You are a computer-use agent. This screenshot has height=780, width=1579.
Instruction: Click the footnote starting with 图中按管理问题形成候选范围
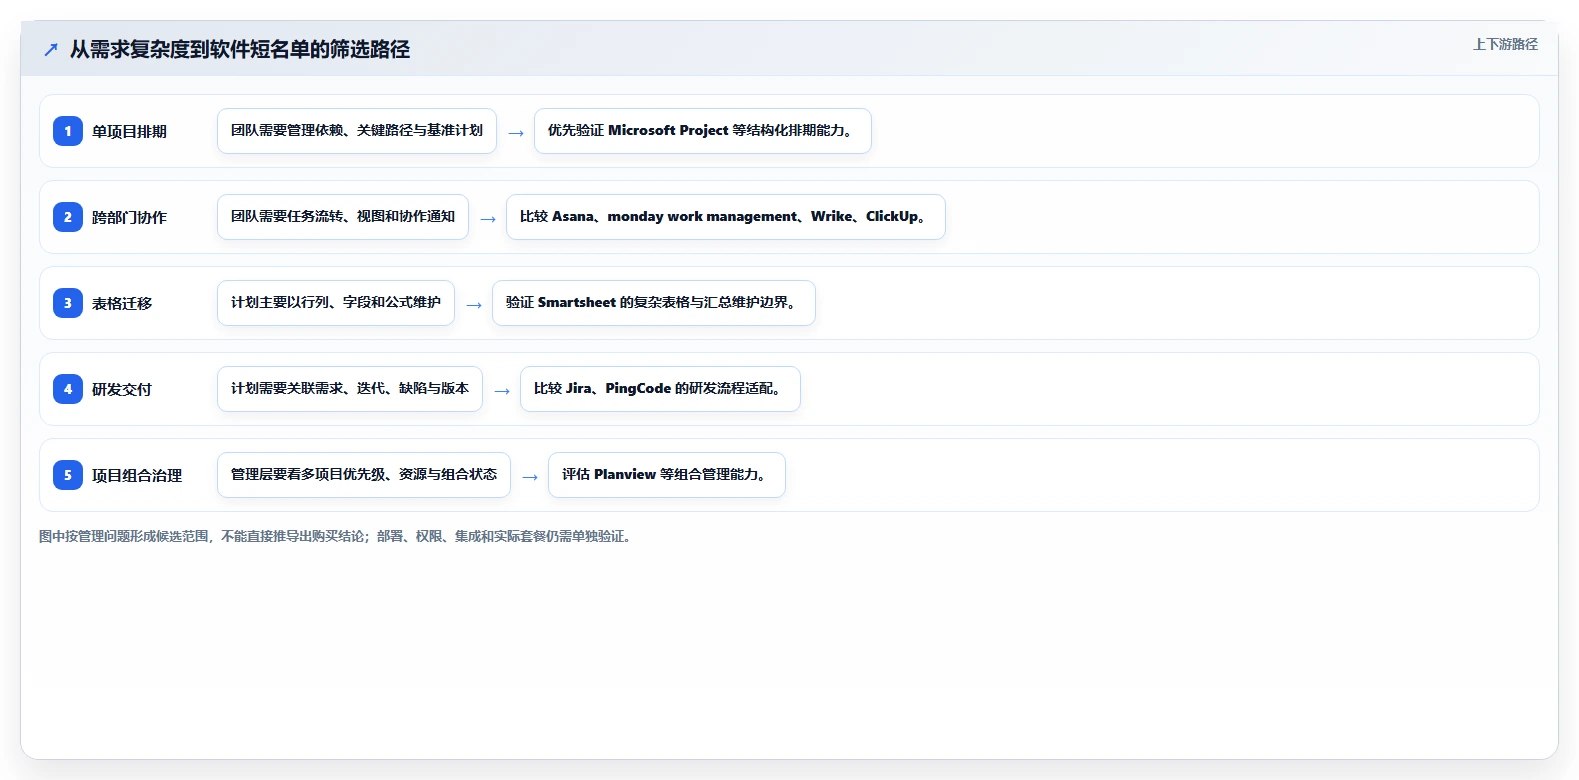click(336, 536)
